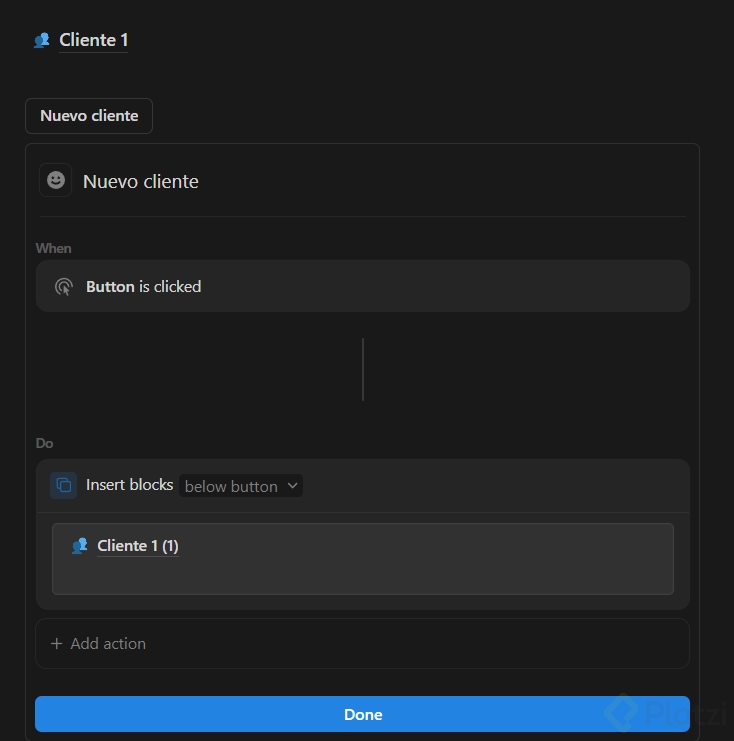734x741 pixels.
Task: Change the smiley emoji button icon
Action: click(x=56, y=180)
